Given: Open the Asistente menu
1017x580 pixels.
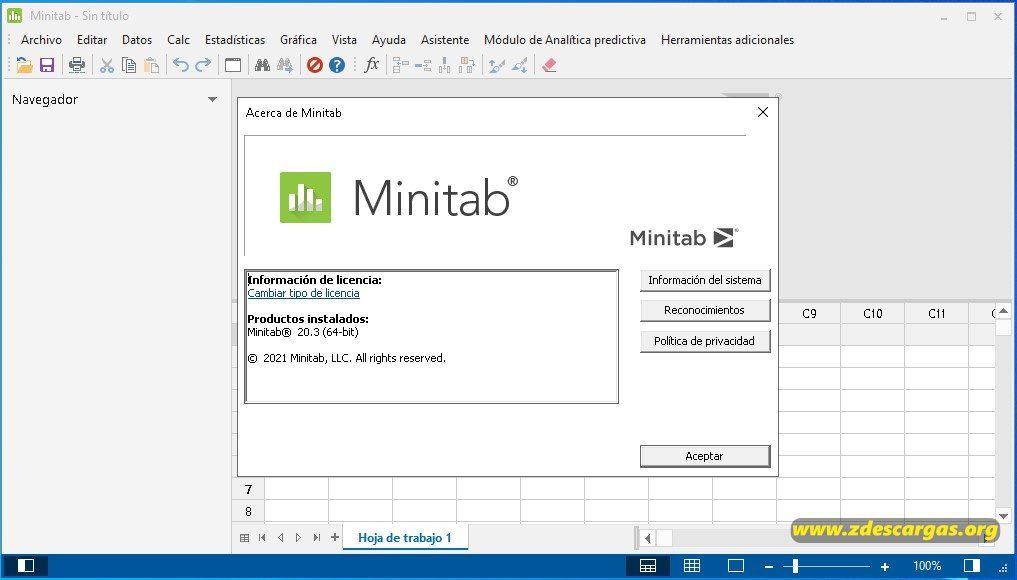Looking at the screenshot, I should click(x=445, y=40).
